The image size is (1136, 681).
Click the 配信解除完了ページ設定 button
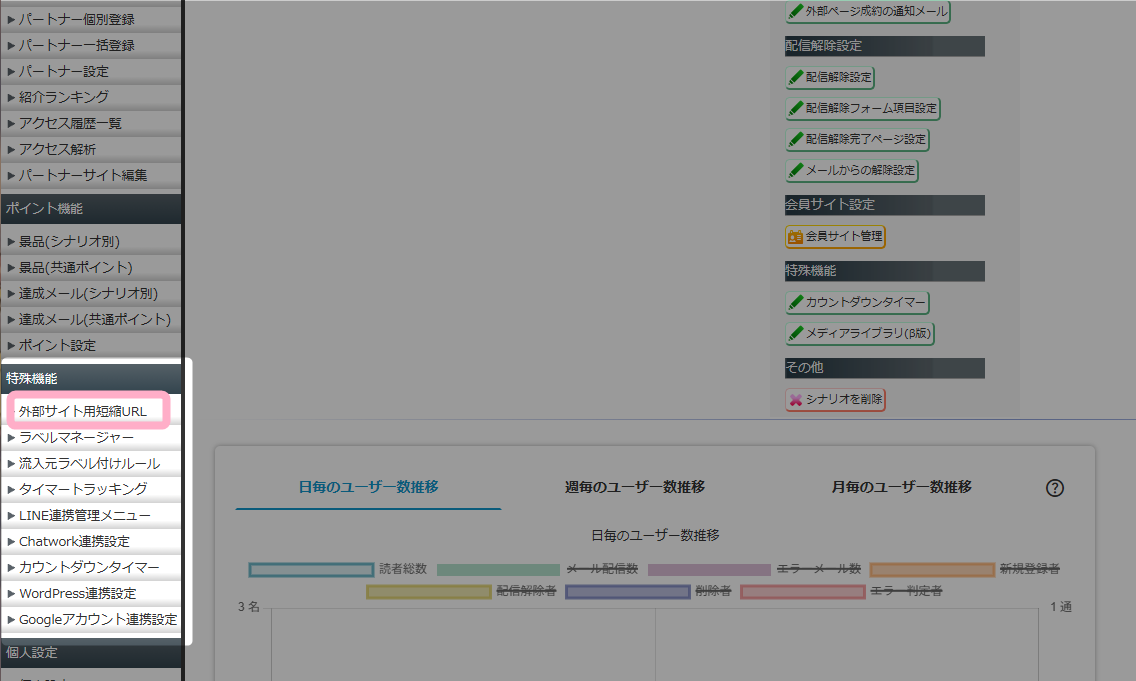click(x=858, y=139)
